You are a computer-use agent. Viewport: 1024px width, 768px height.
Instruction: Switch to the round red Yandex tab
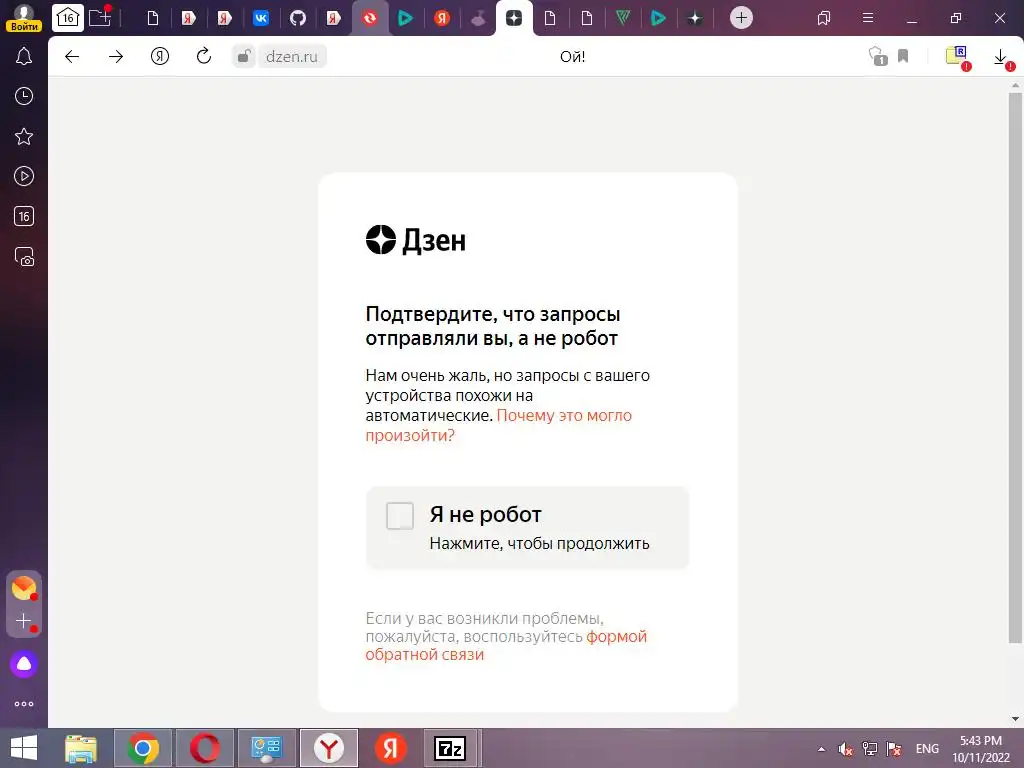click(442, 18)
